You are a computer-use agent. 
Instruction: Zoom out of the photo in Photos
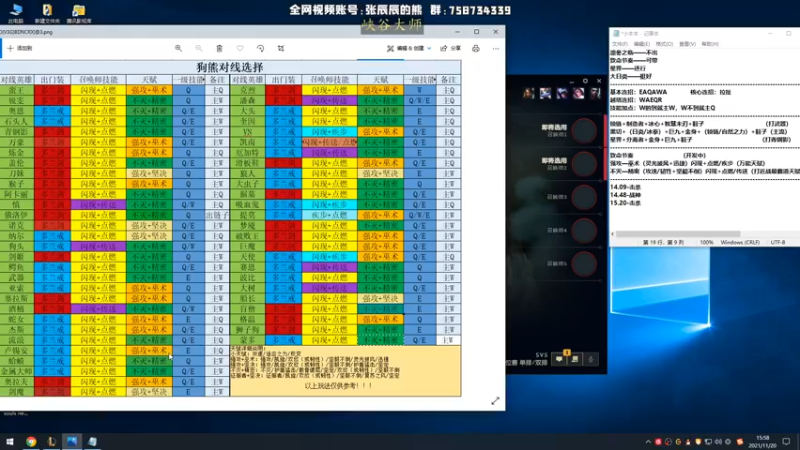(x=199, y=48)
